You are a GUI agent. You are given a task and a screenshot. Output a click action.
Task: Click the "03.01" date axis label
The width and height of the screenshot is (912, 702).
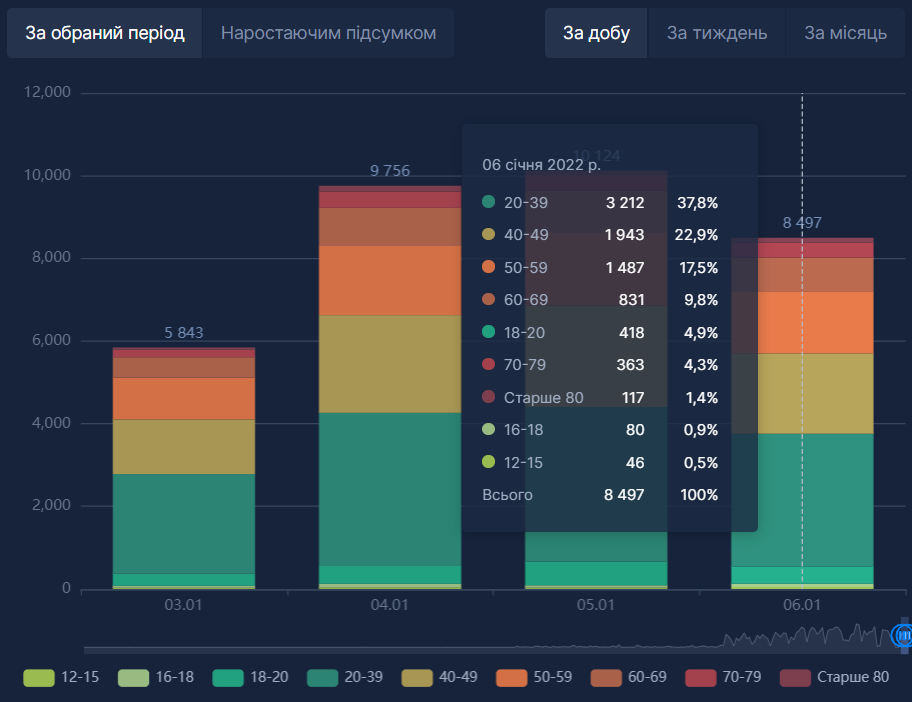[x=183, y=605]
